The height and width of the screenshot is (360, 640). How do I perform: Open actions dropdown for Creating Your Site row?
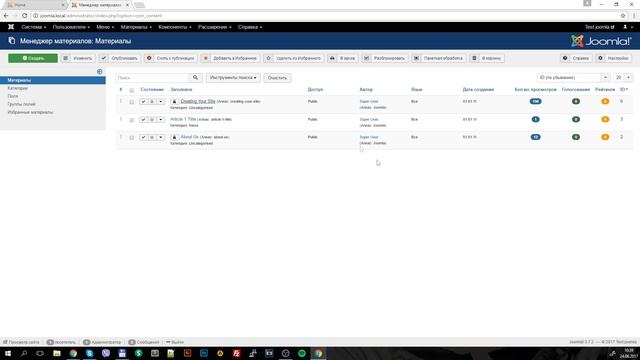(x=161, y=101)
